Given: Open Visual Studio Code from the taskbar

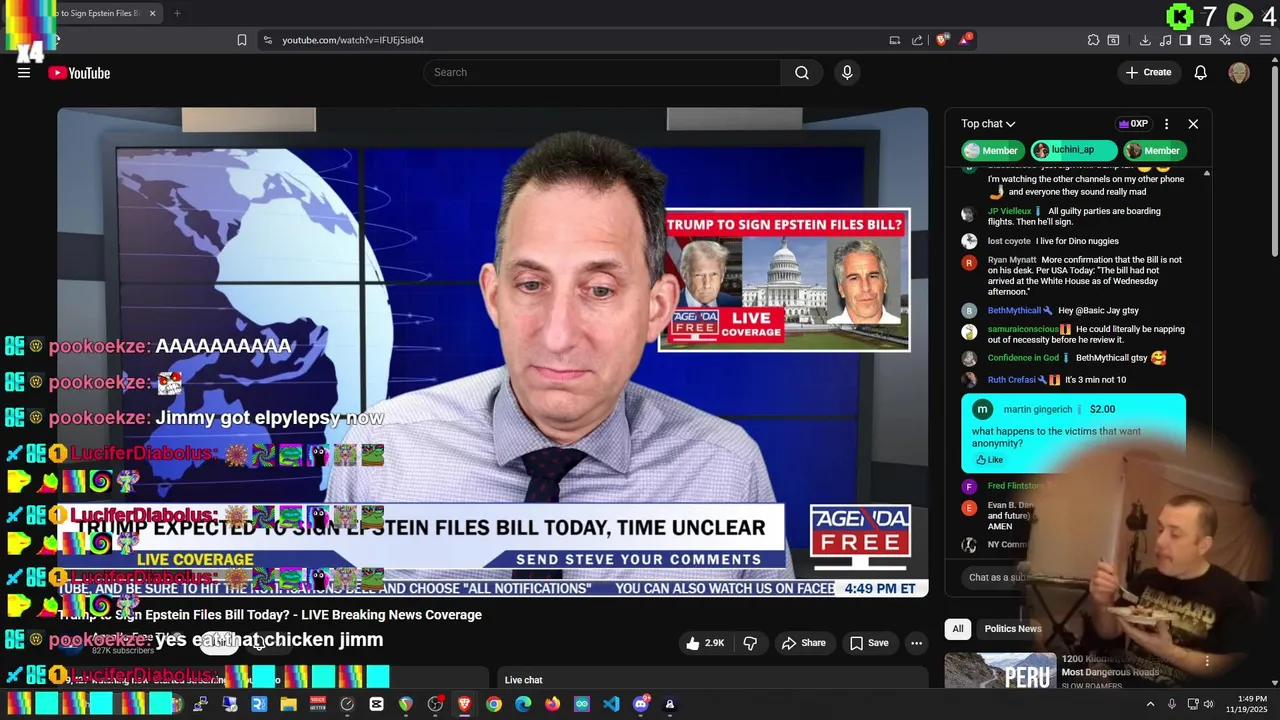Looking at the screenshot, I should [x=611, y=704].
